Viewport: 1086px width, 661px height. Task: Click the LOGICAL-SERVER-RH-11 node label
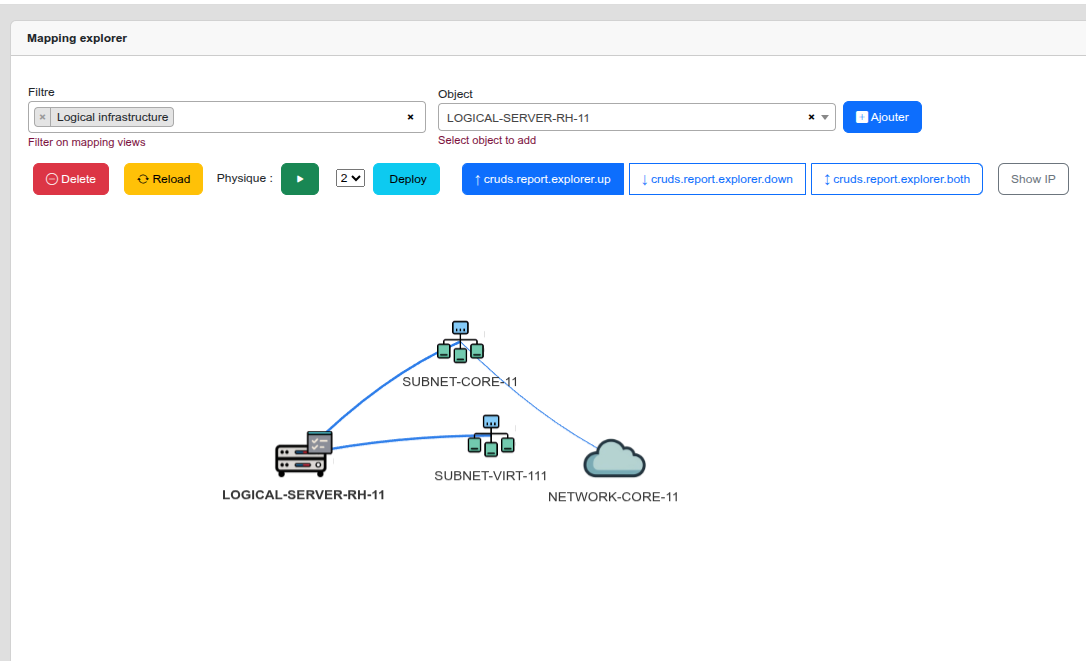tap(303, 494)
